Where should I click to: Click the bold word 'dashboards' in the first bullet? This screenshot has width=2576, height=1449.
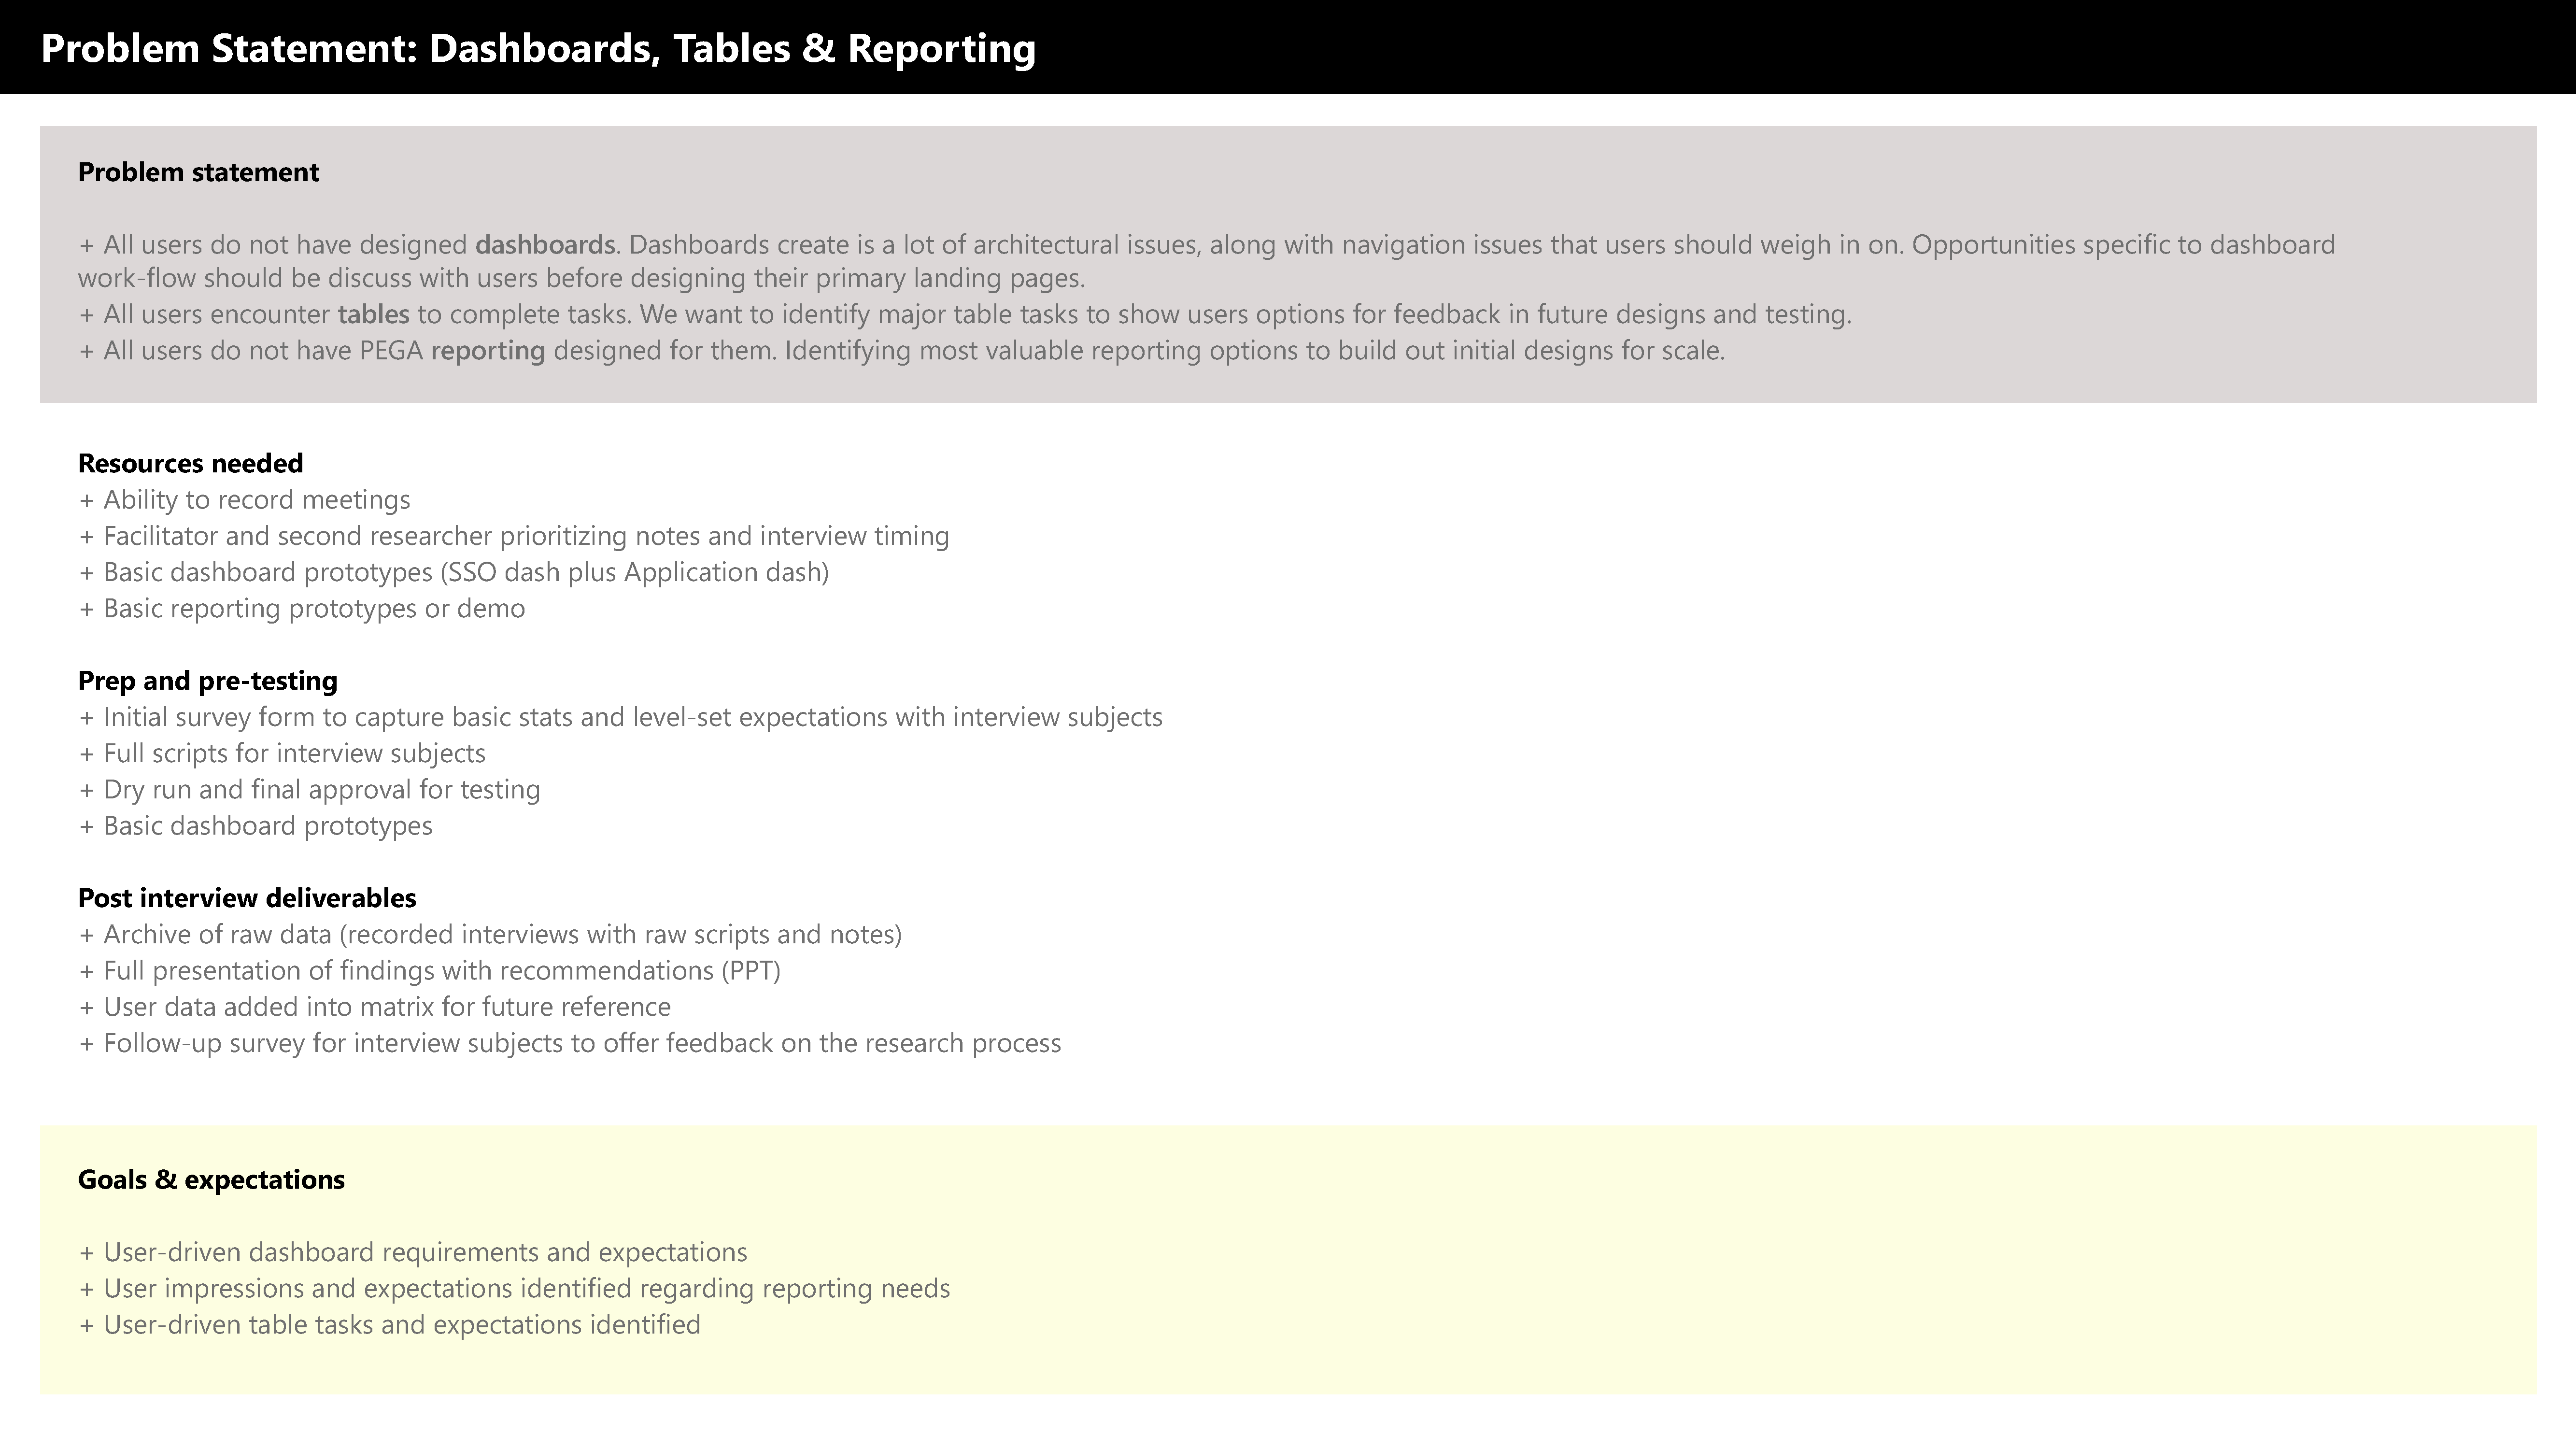point(545,244)
